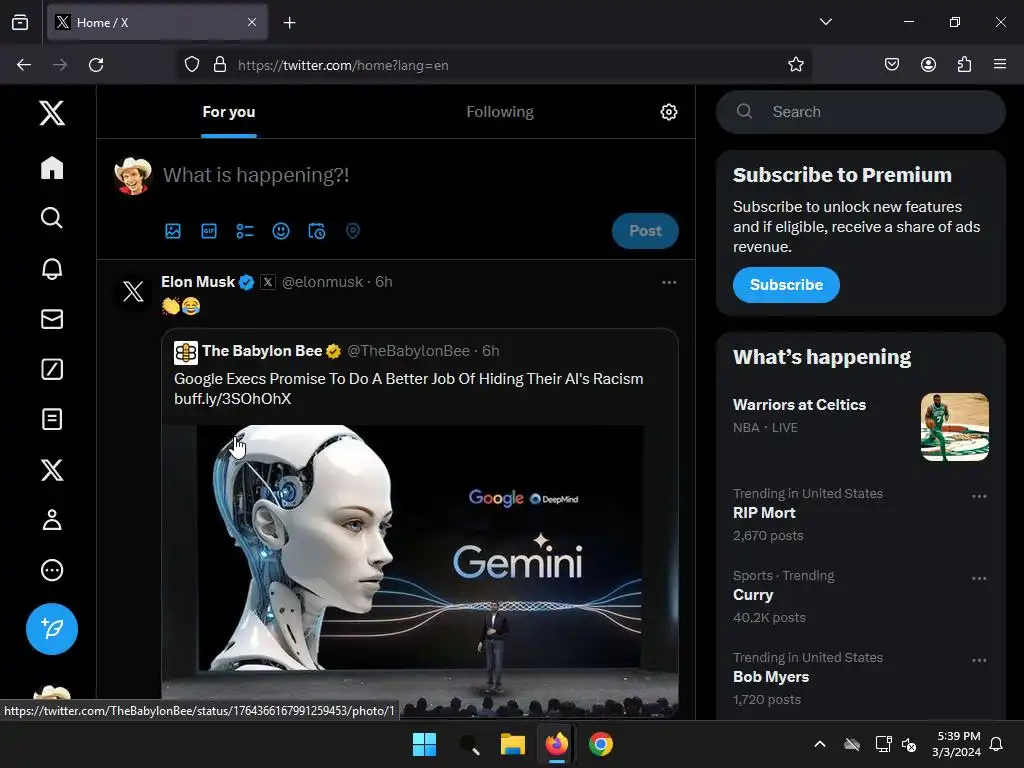Open more options for RIP Mort trend
The height and width of the screenshot is (768, 1024).
[x=979, y=496]
